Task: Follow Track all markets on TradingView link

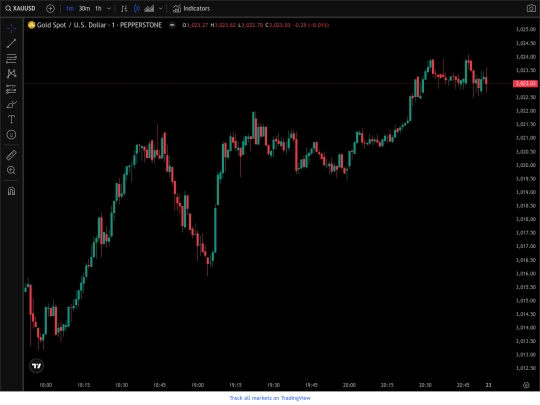Action: [x=270, y=398]
